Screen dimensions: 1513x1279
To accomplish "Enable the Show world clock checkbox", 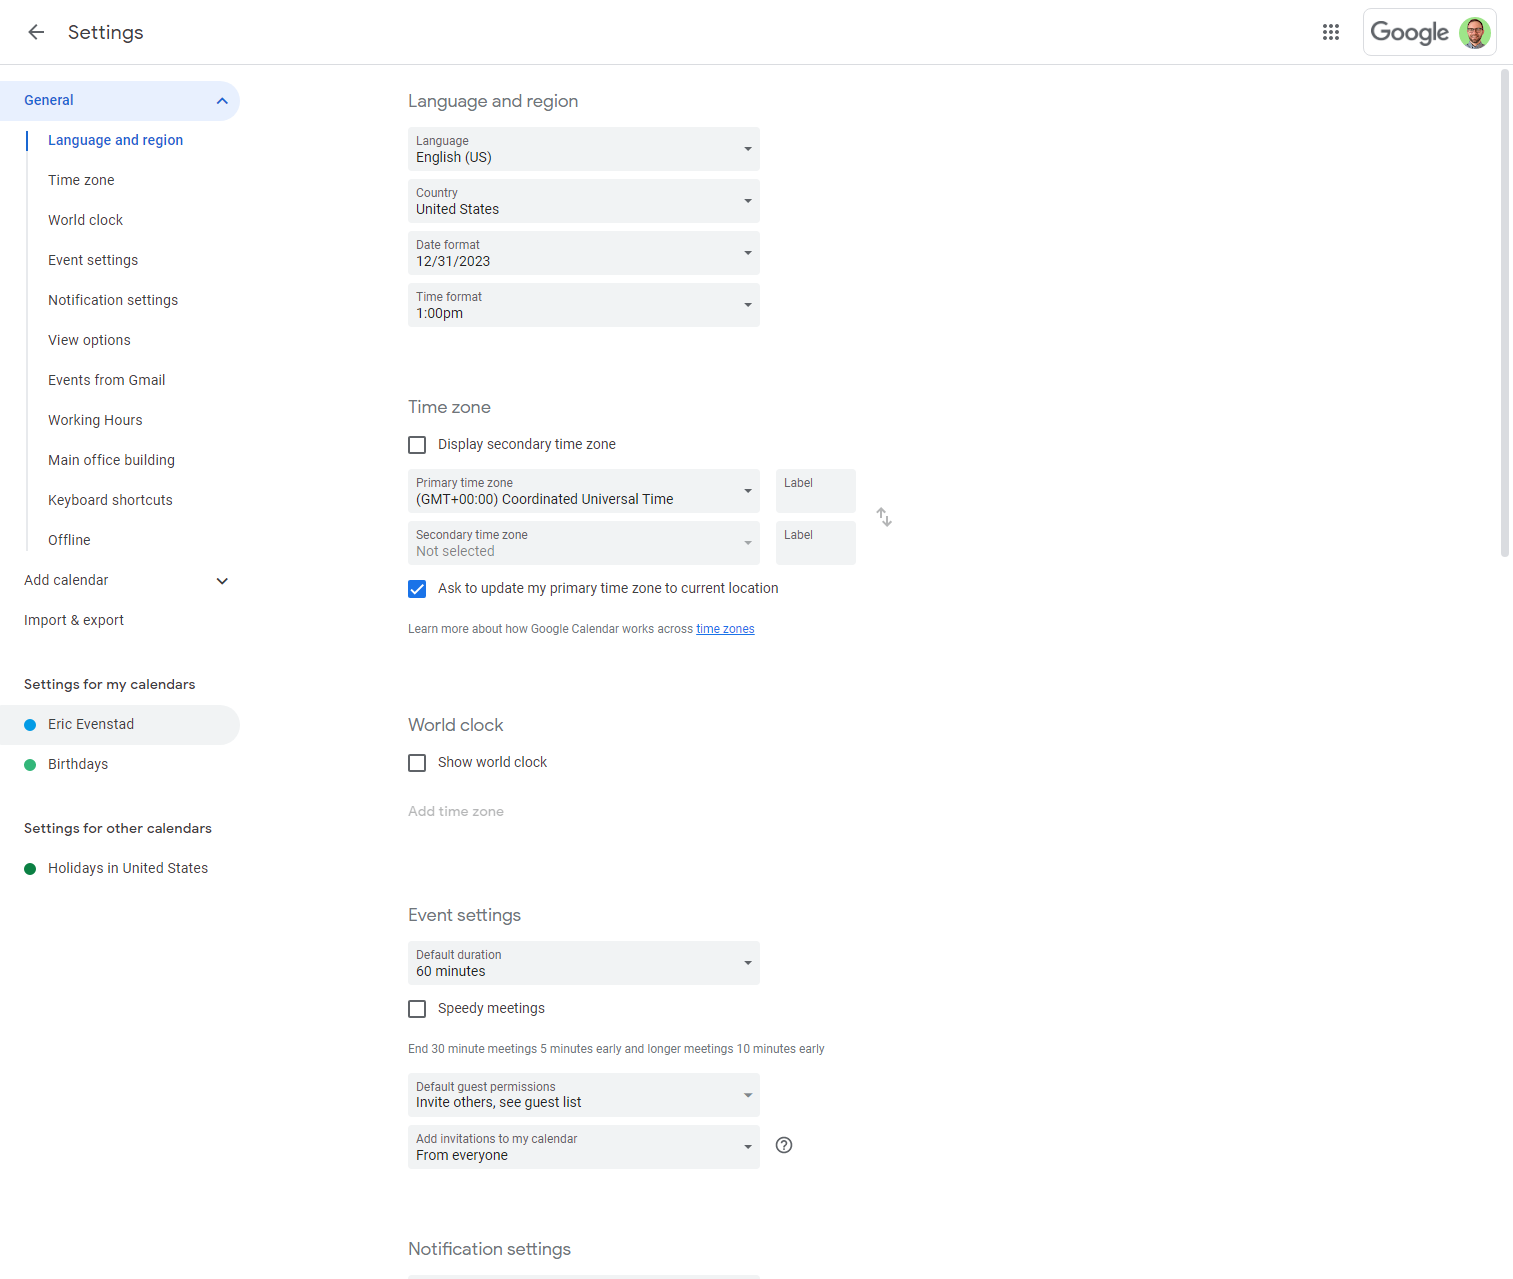I will (417, 763).
